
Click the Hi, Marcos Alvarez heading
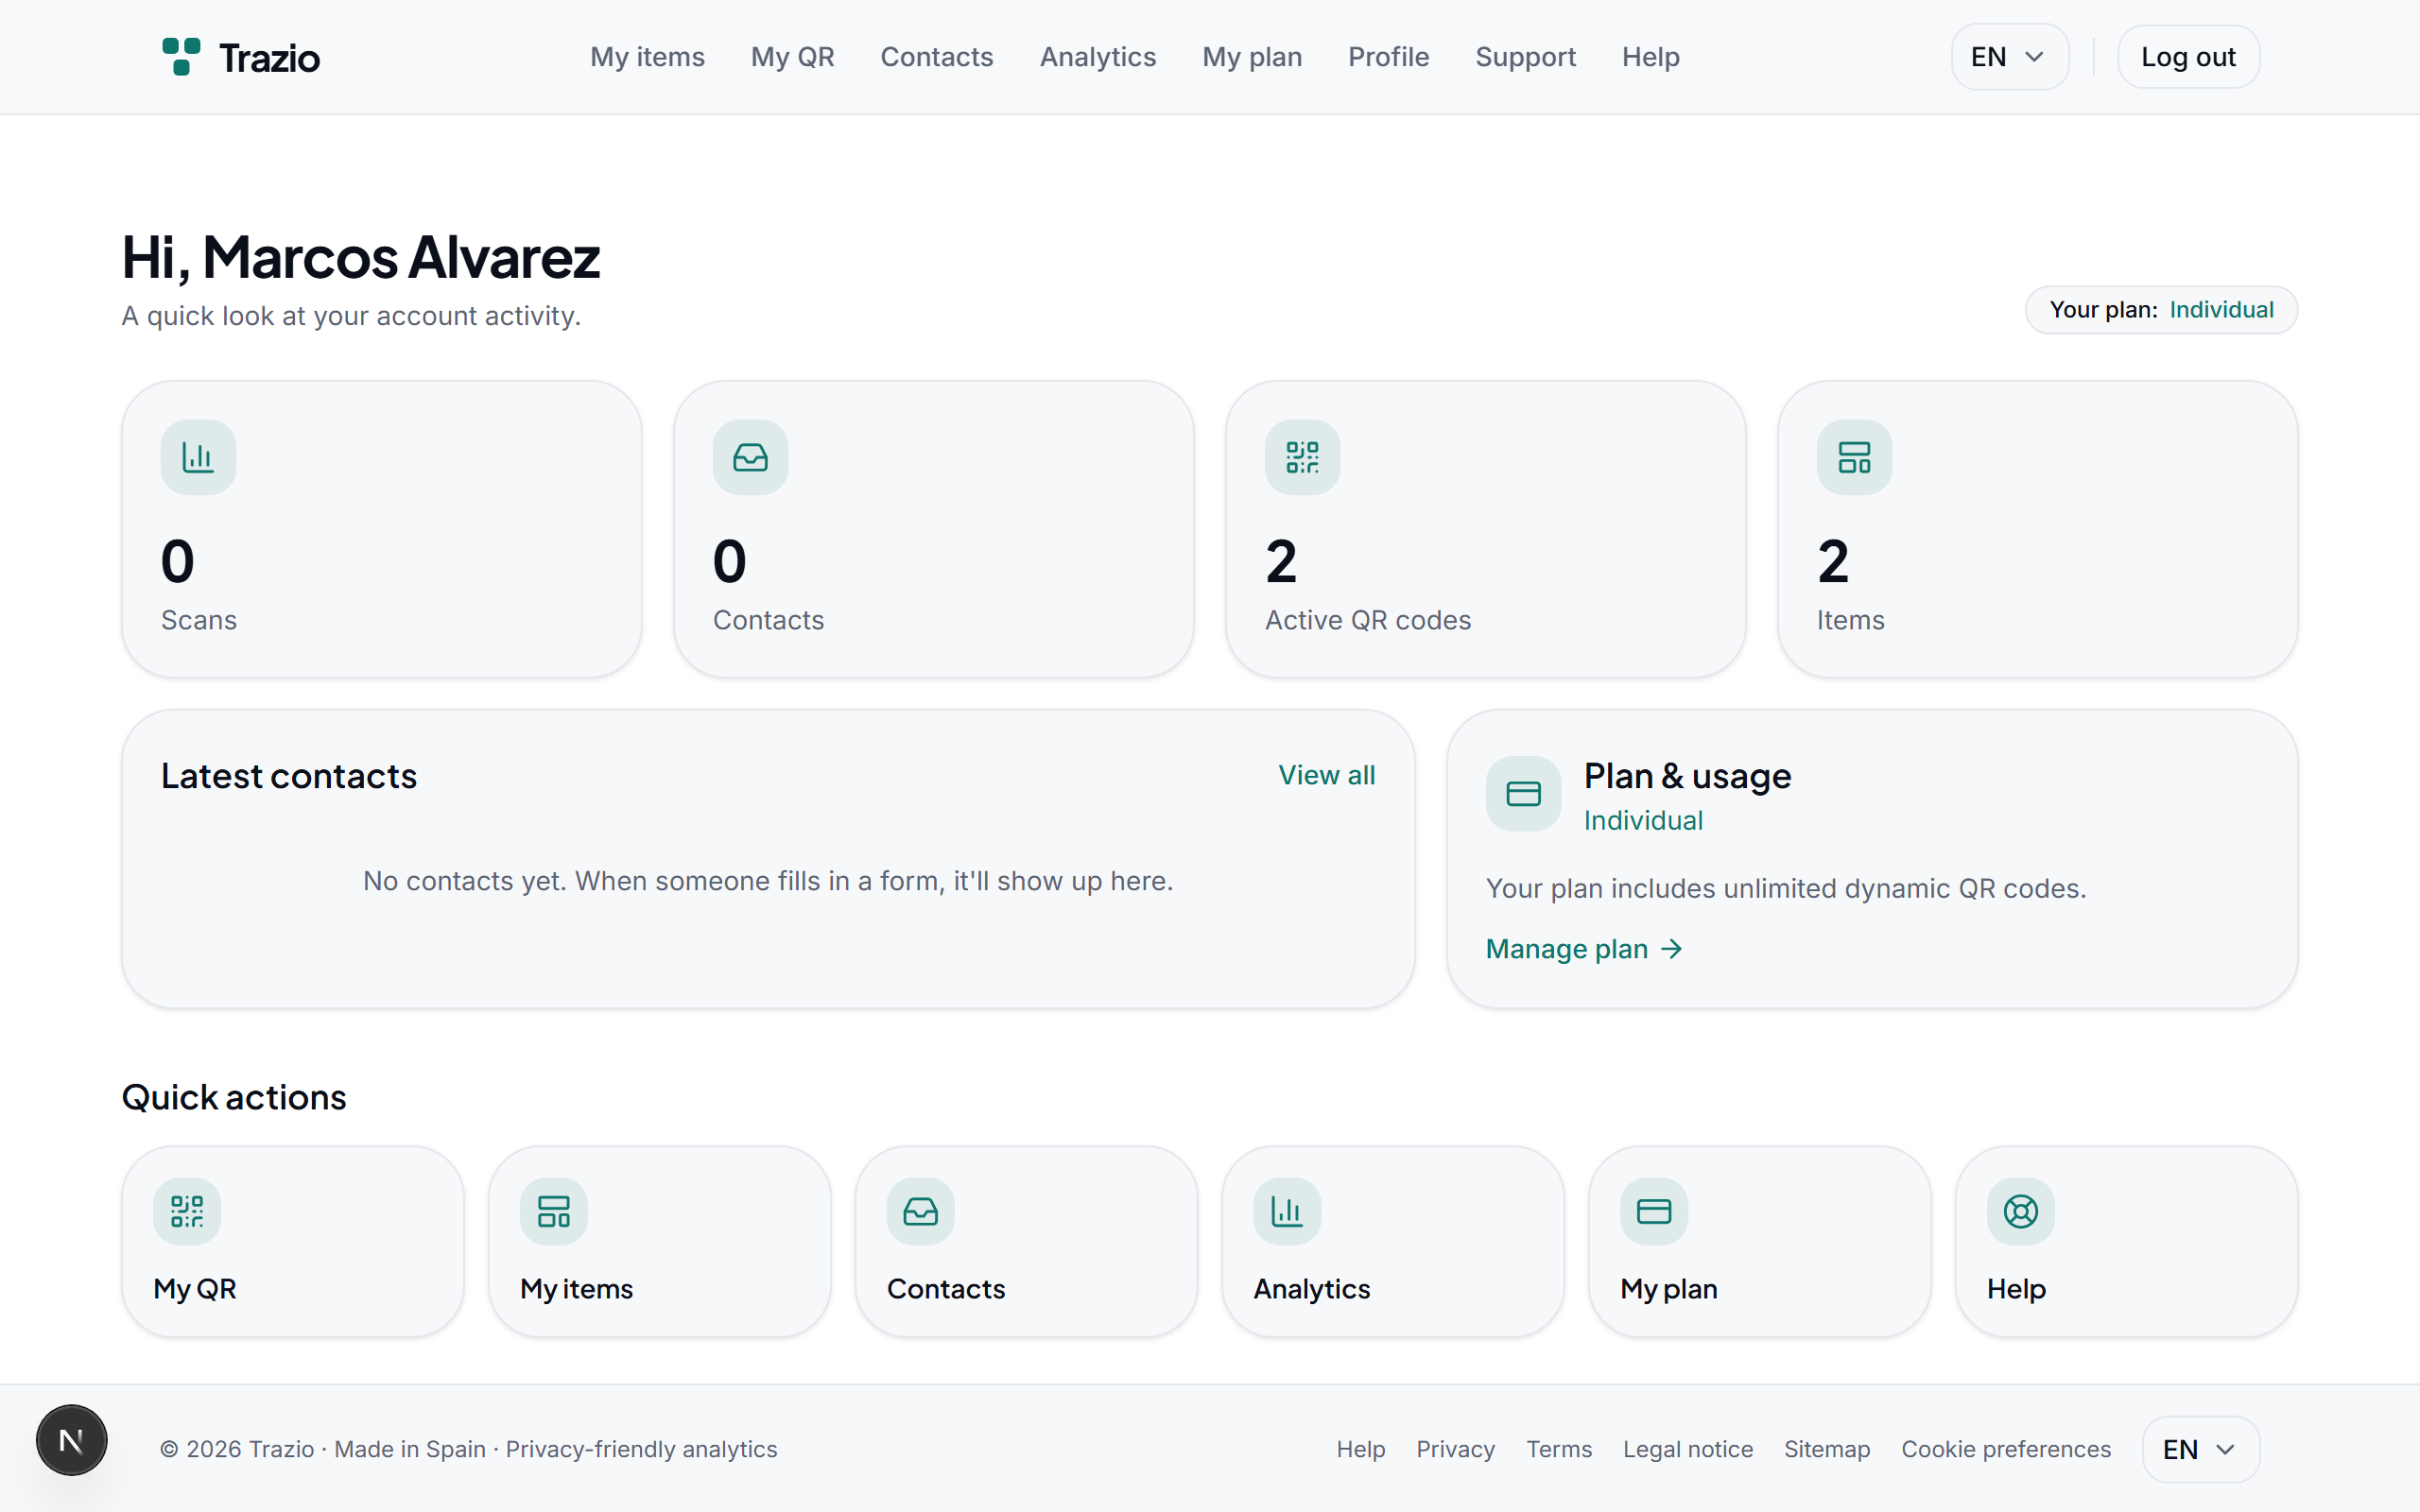click(x=361, y=257)
